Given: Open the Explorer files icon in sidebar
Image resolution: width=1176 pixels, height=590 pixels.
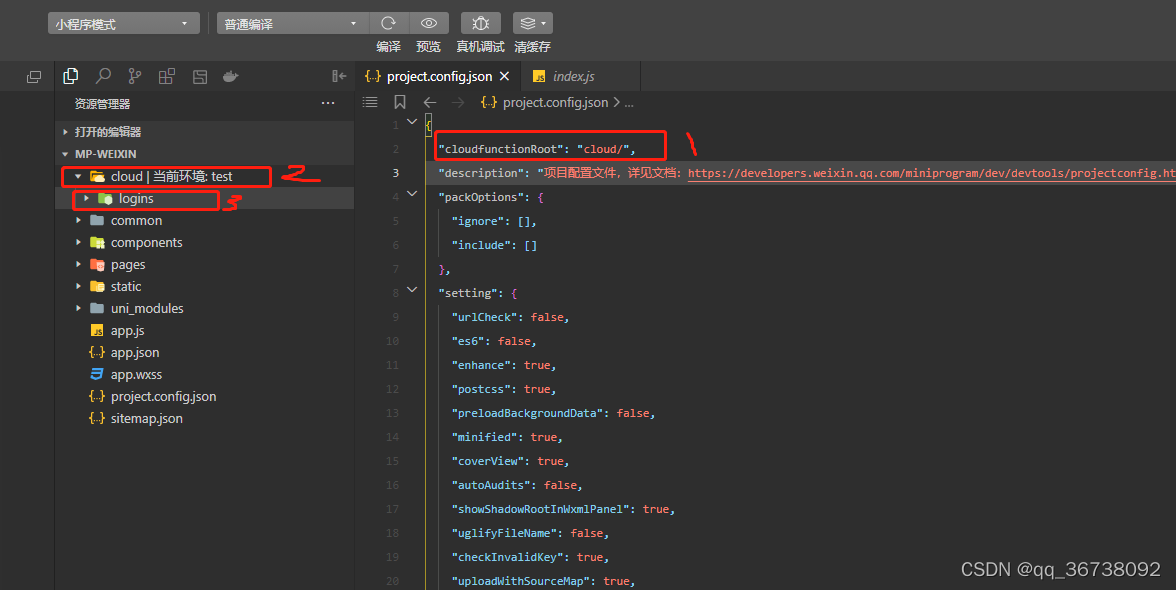Looking at the screenshot, I should click(x=70, y=76).
